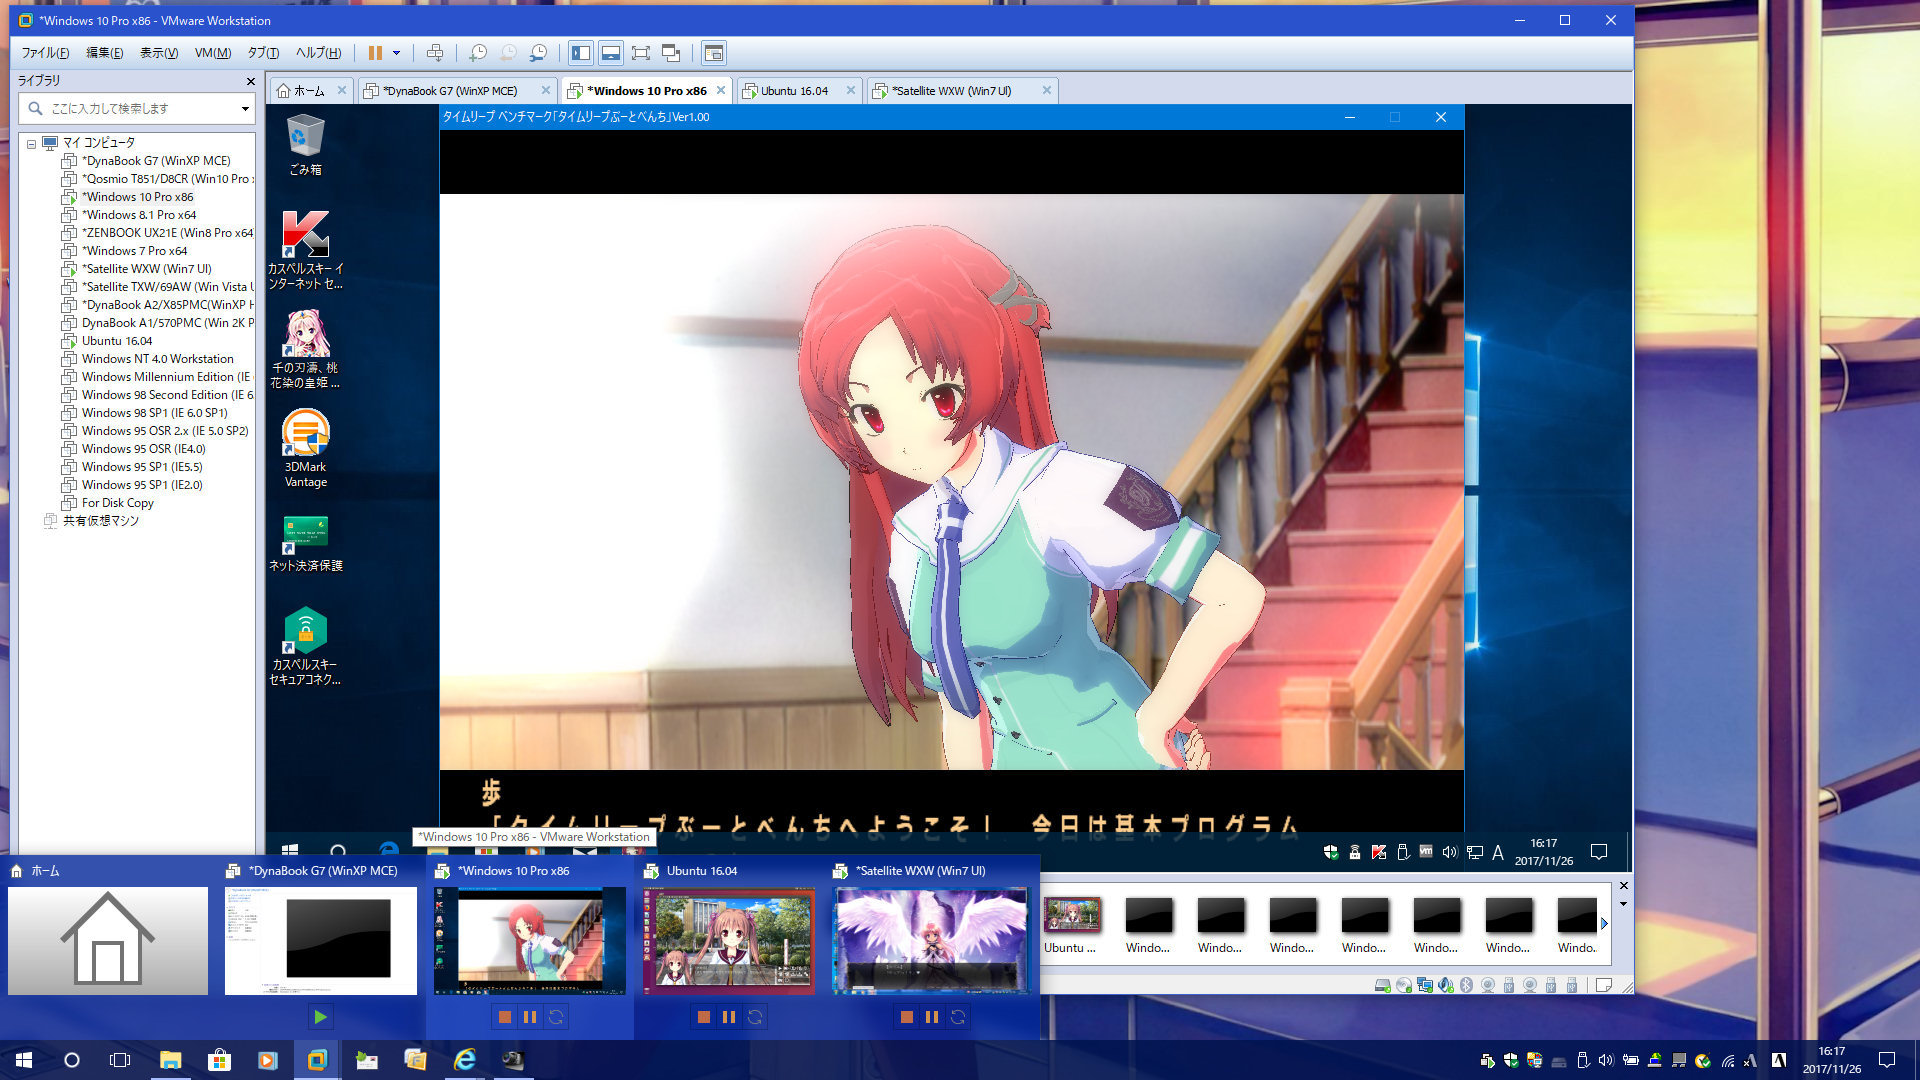Screen dimensions: 1920x1080
Task: Close the library panel
Action: pyautogui.click(x=250, y=81)
